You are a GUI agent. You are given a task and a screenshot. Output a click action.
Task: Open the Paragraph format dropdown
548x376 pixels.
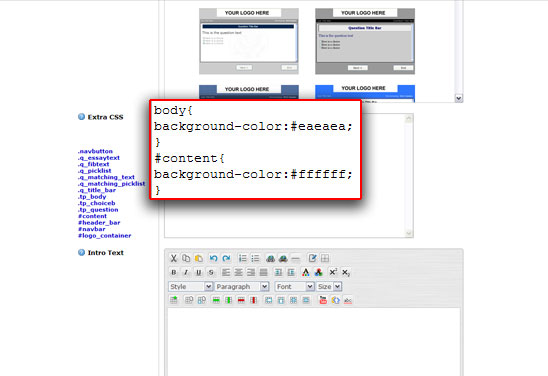click(241, 287)
